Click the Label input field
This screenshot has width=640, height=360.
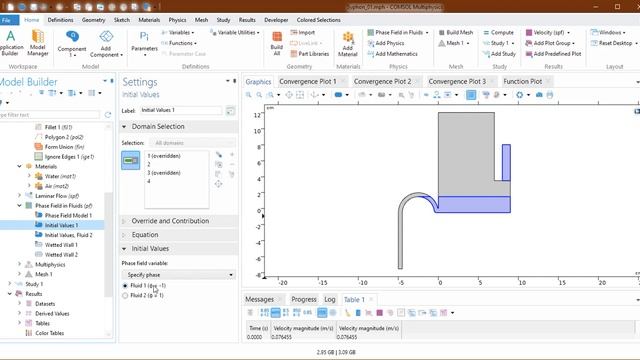point(181,110)
